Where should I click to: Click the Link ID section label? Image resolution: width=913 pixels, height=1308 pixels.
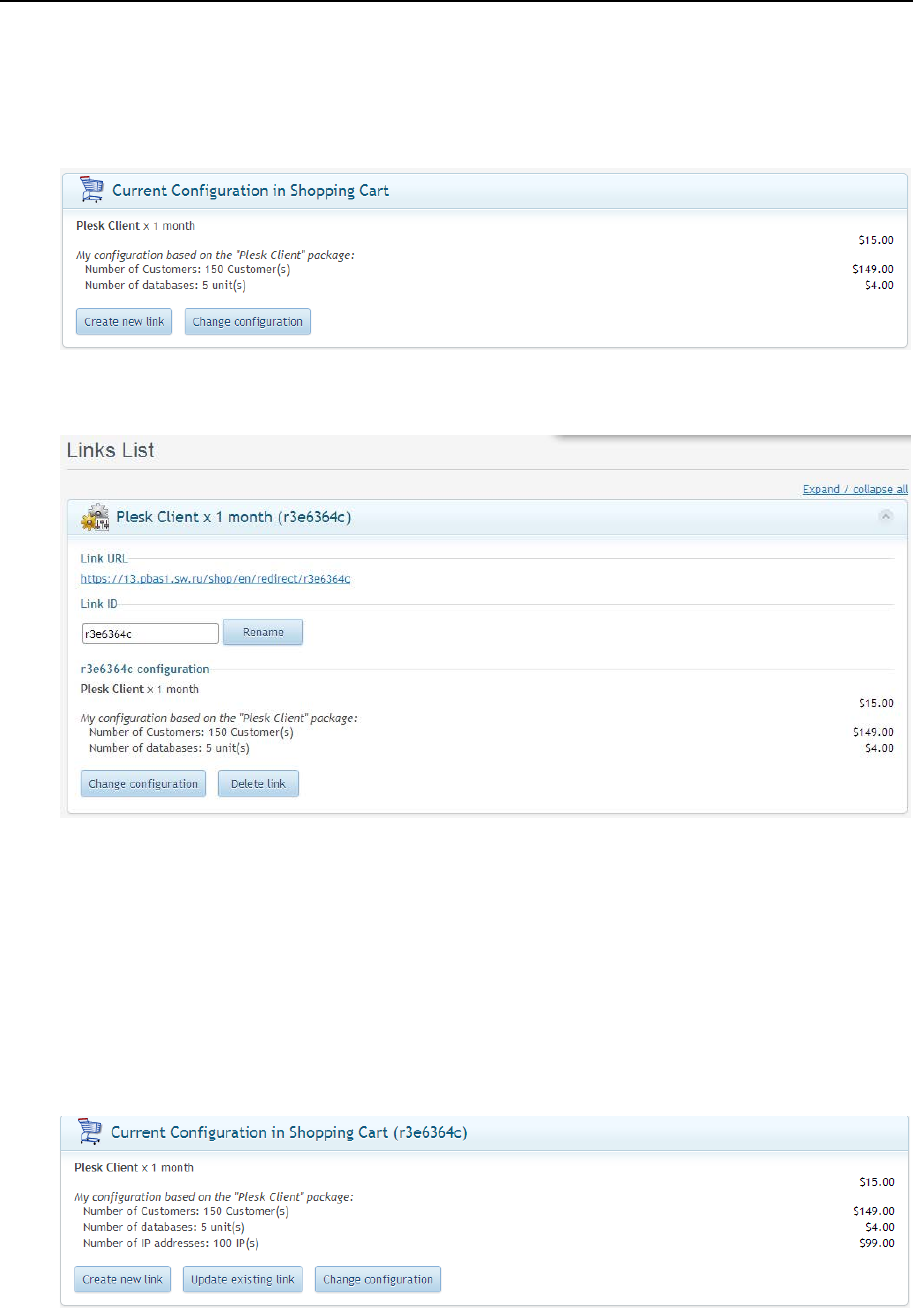[100, 604]
